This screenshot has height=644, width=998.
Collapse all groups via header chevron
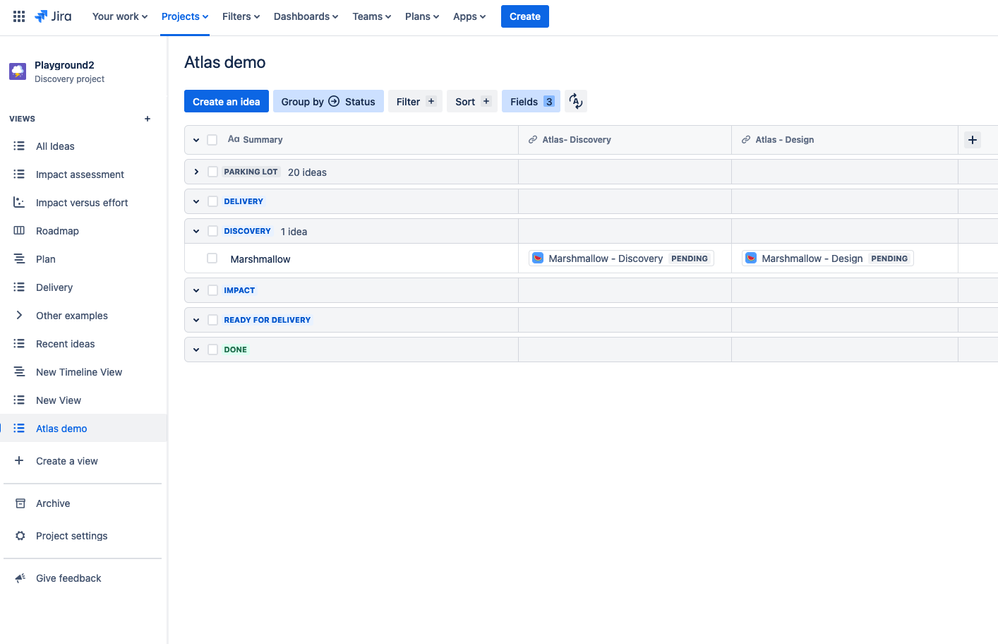pyautogui.click(x=196, y=140)
